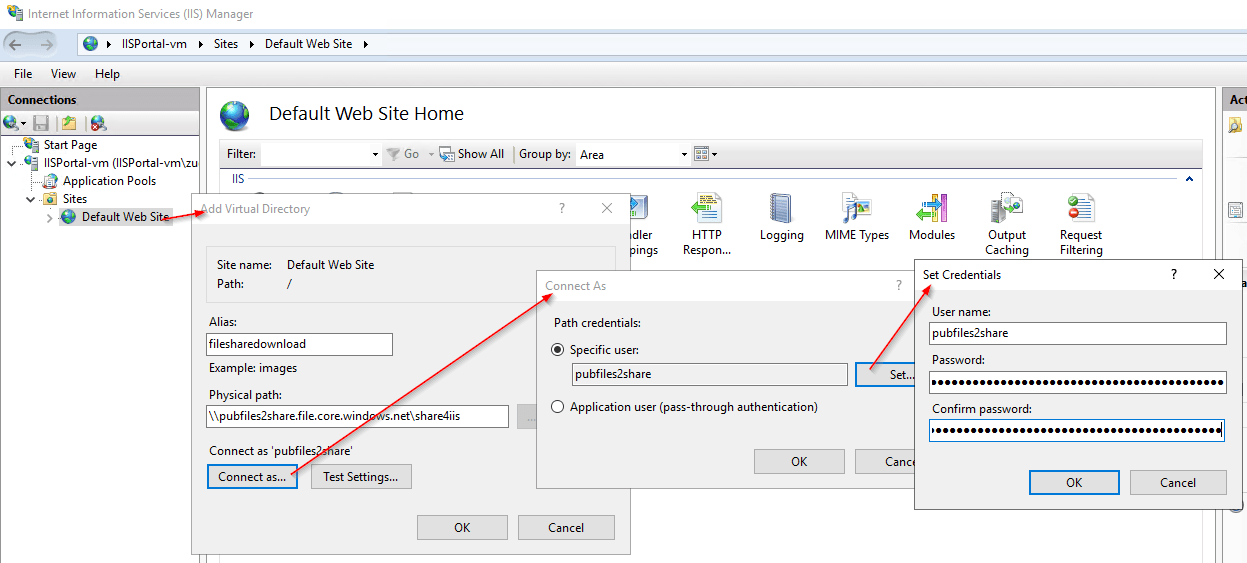1247x563 pixels.
Task: Click the address bar globe icon
Action: coord(91,44)
